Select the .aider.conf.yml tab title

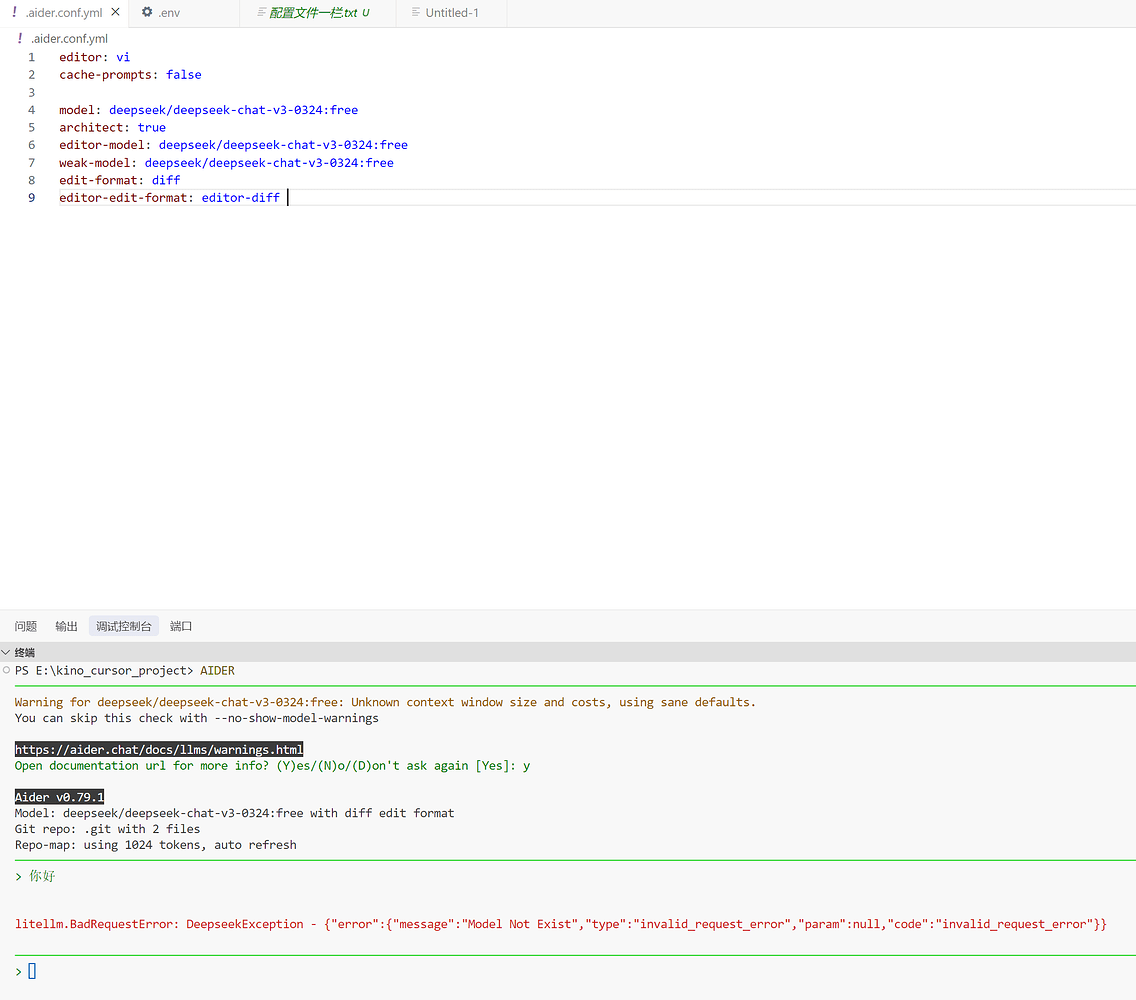(x=64, y=13)
